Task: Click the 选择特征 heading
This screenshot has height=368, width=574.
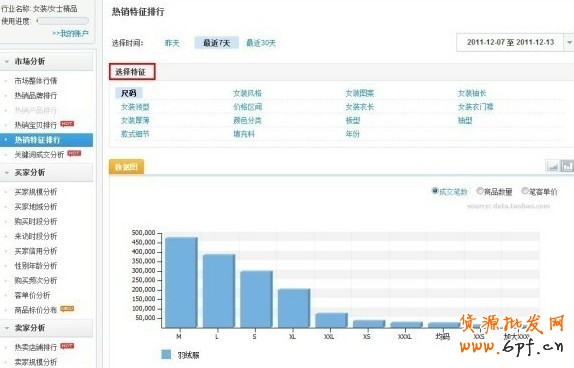Action: pos(132,72)
